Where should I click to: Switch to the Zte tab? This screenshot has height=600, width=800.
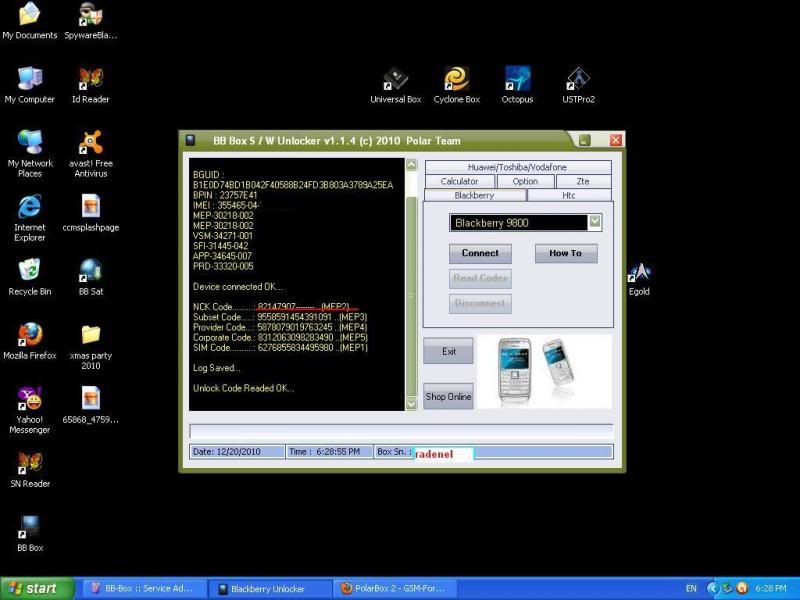click(x=583, y=181)
